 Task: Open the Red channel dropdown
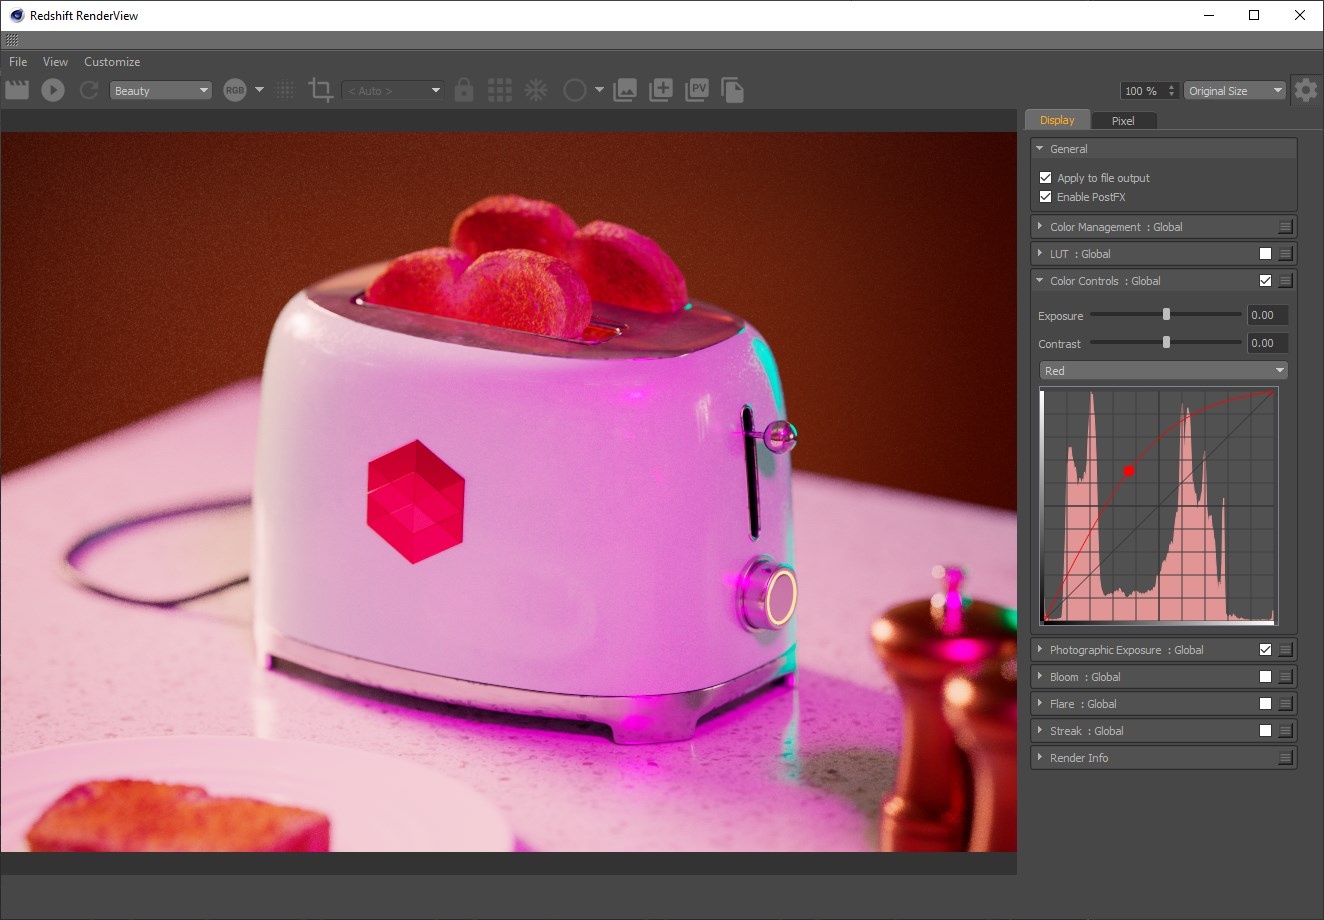point(1164,371)
